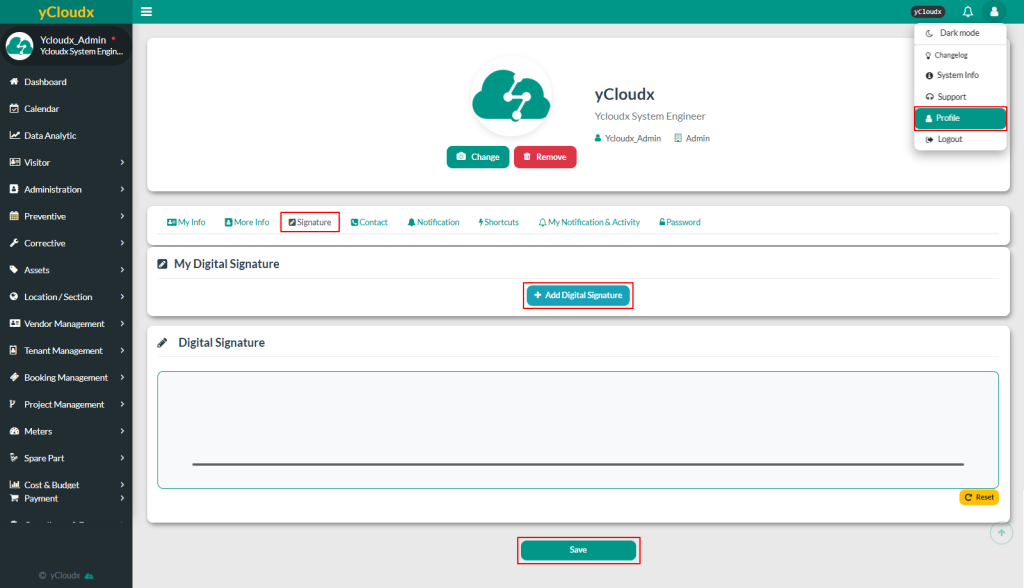Screen dimensions: 1024x588
Task: Click the user account icon in header
Action: coord(994,12)
